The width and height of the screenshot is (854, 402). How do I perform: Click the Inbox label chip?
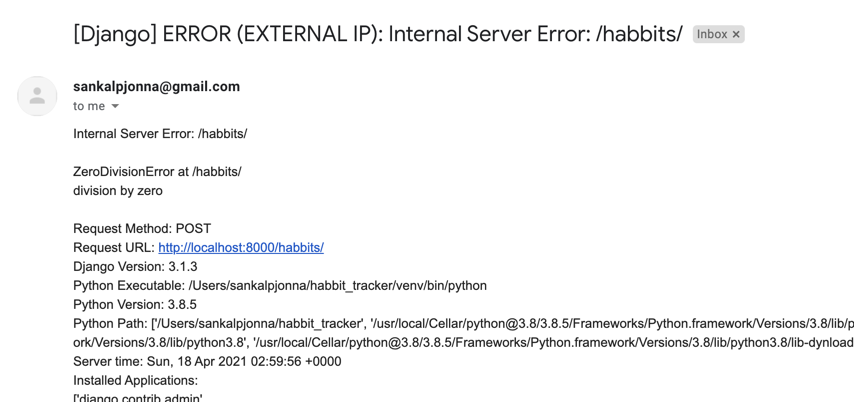click(x=711, y=34)
